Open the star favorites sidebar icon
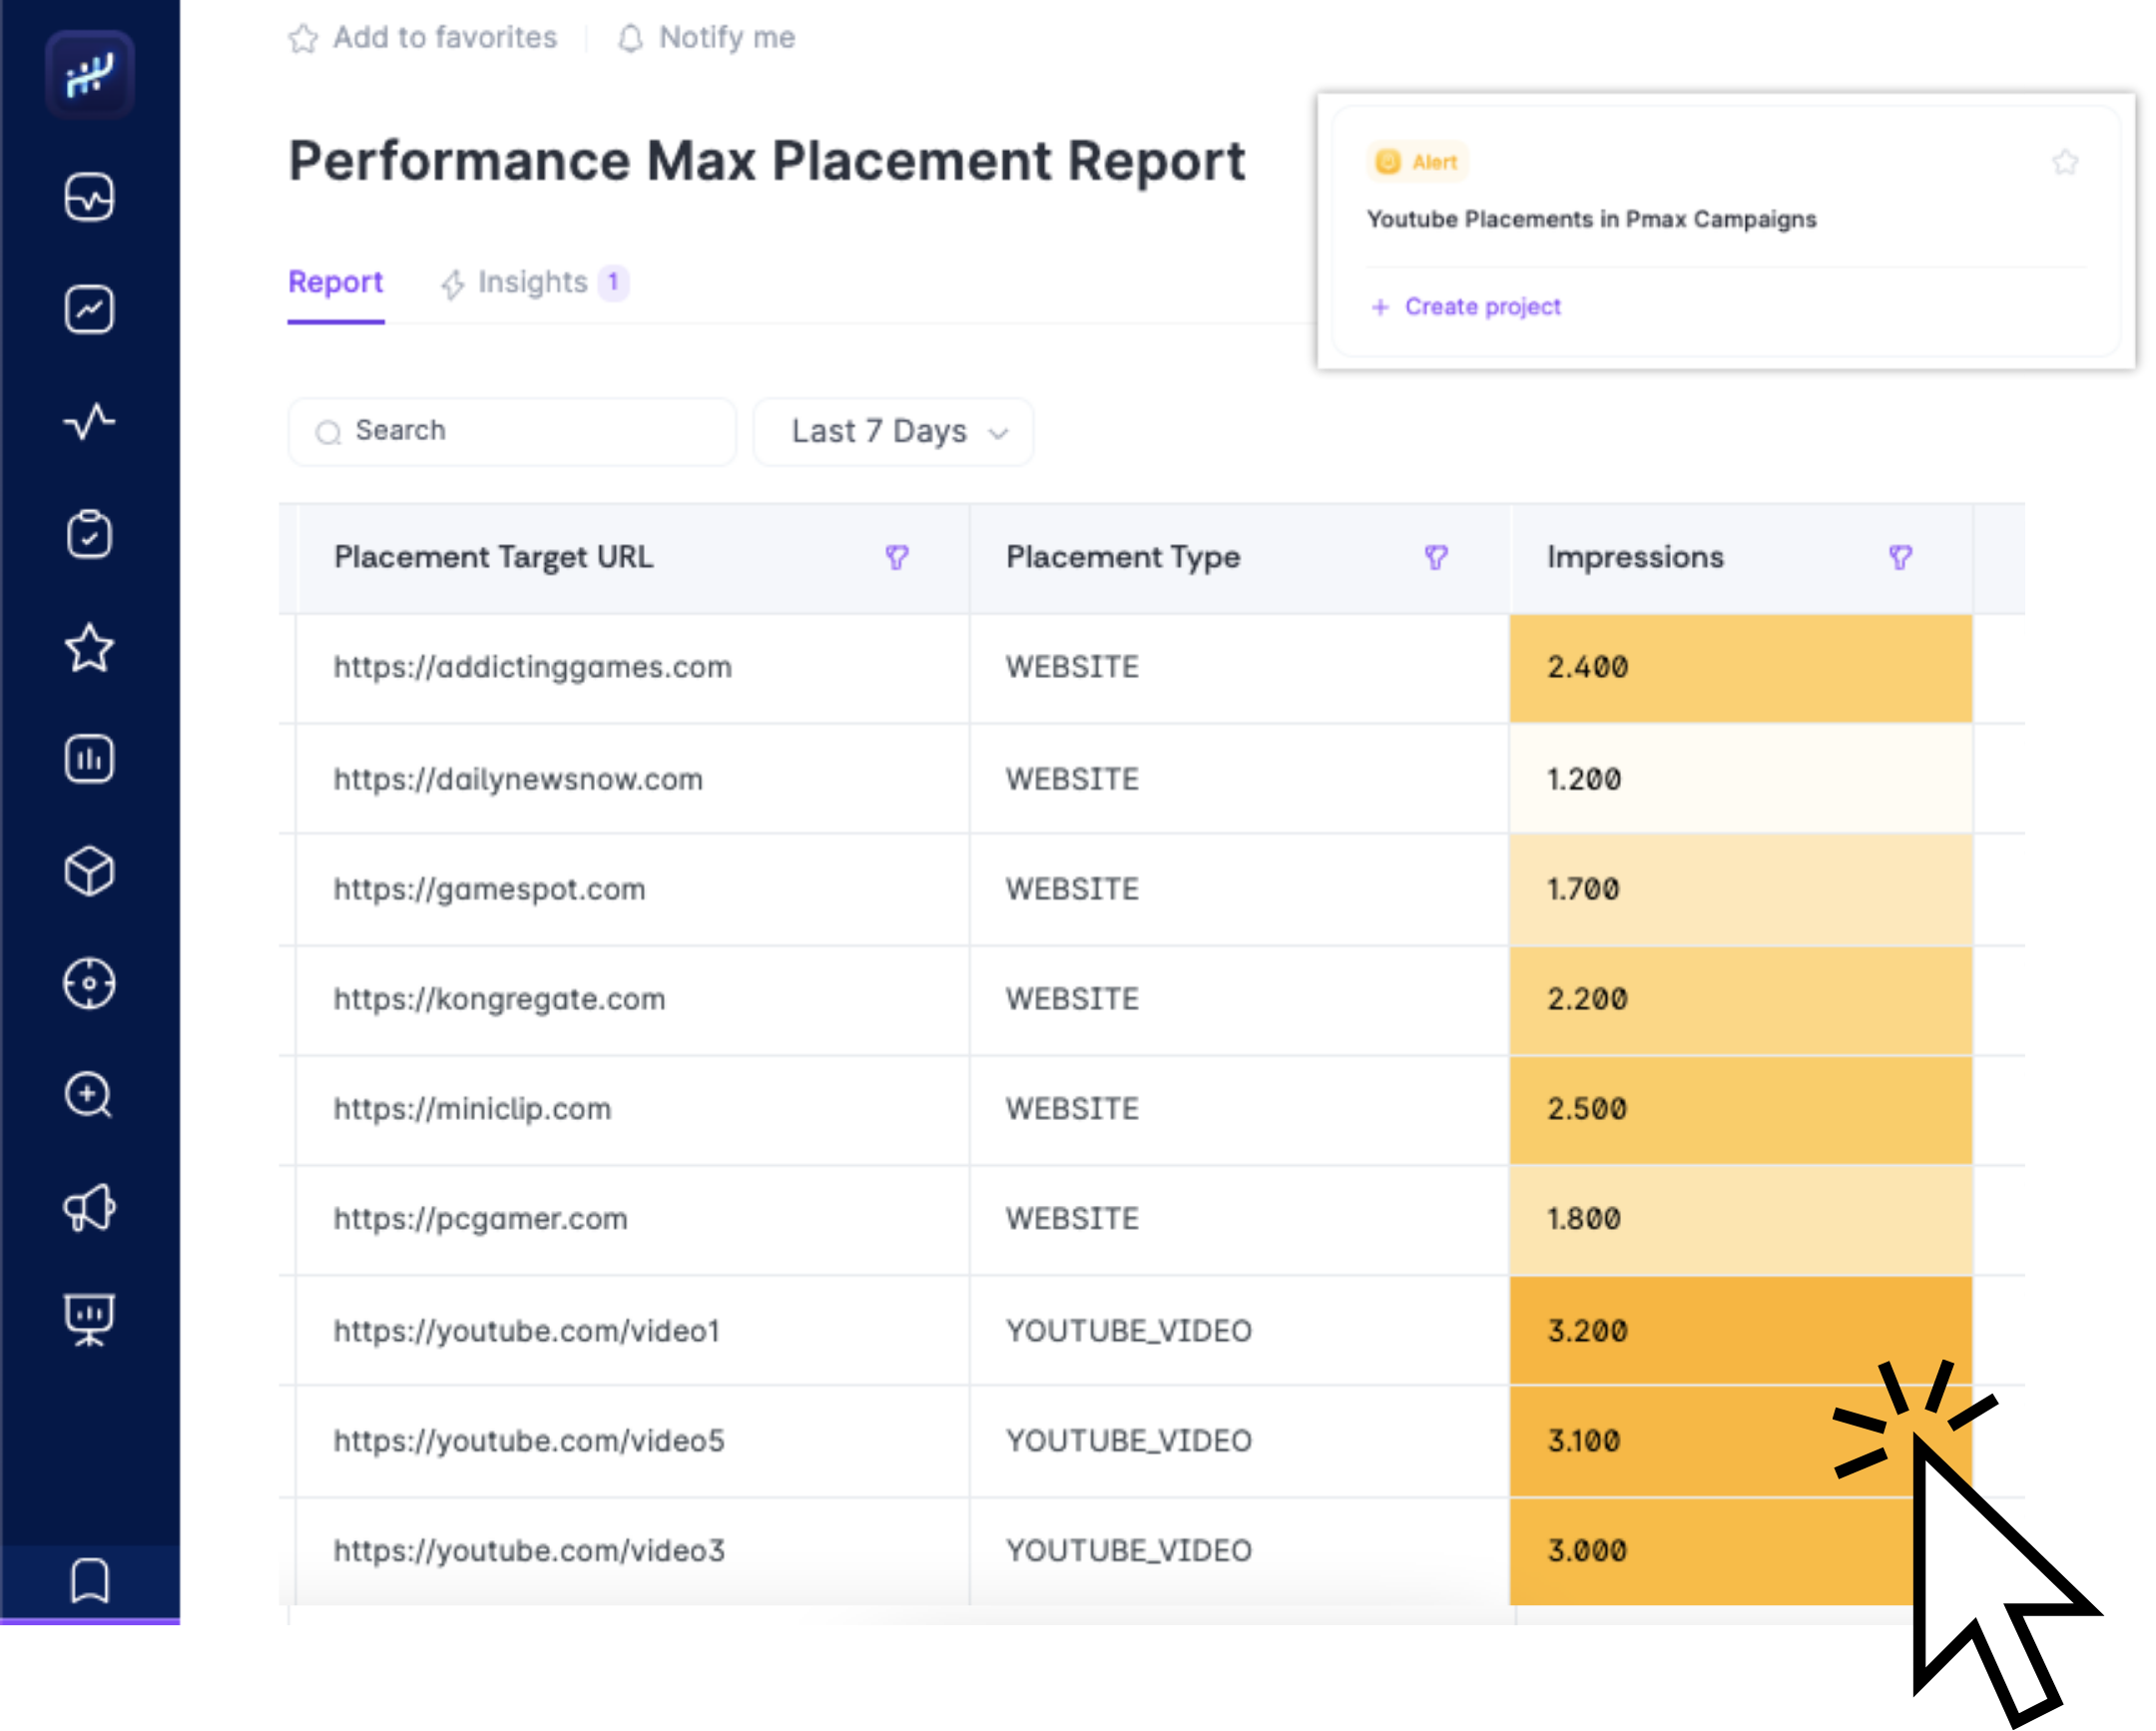 pyautogui.click(x=90, y=648)
